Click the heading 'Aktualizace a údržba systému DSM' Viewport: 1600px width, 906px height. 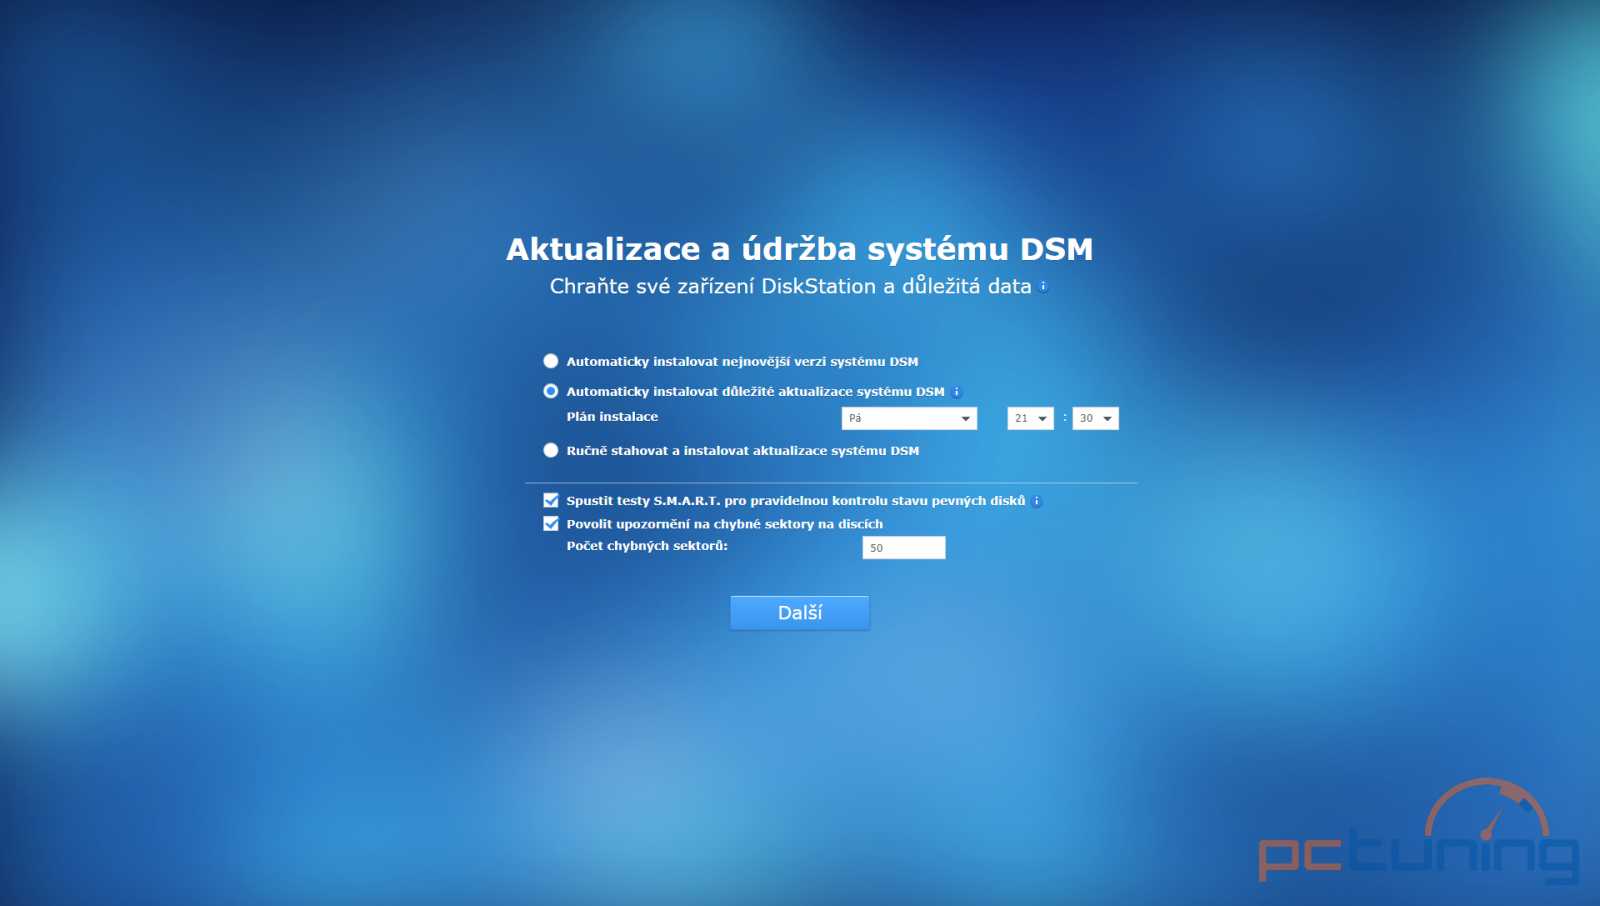tap(800, 249)
